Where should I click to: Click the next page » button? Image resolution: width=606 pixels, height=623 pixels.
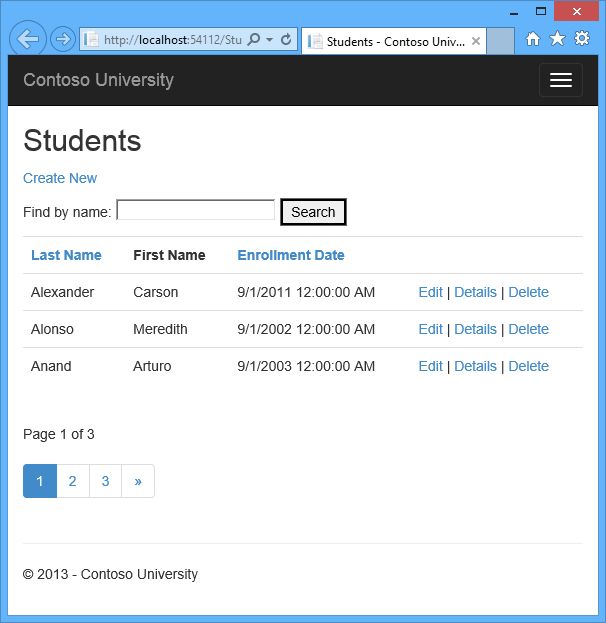point(138,481)
